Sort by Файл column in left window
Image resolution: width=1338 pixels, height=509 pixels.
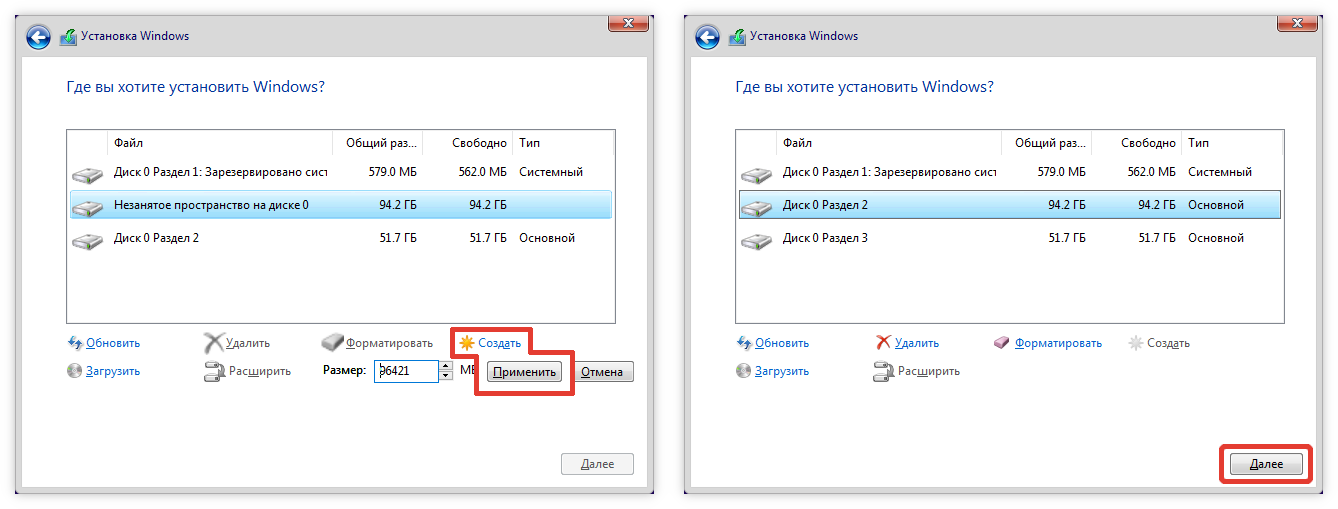coord(220,143)
